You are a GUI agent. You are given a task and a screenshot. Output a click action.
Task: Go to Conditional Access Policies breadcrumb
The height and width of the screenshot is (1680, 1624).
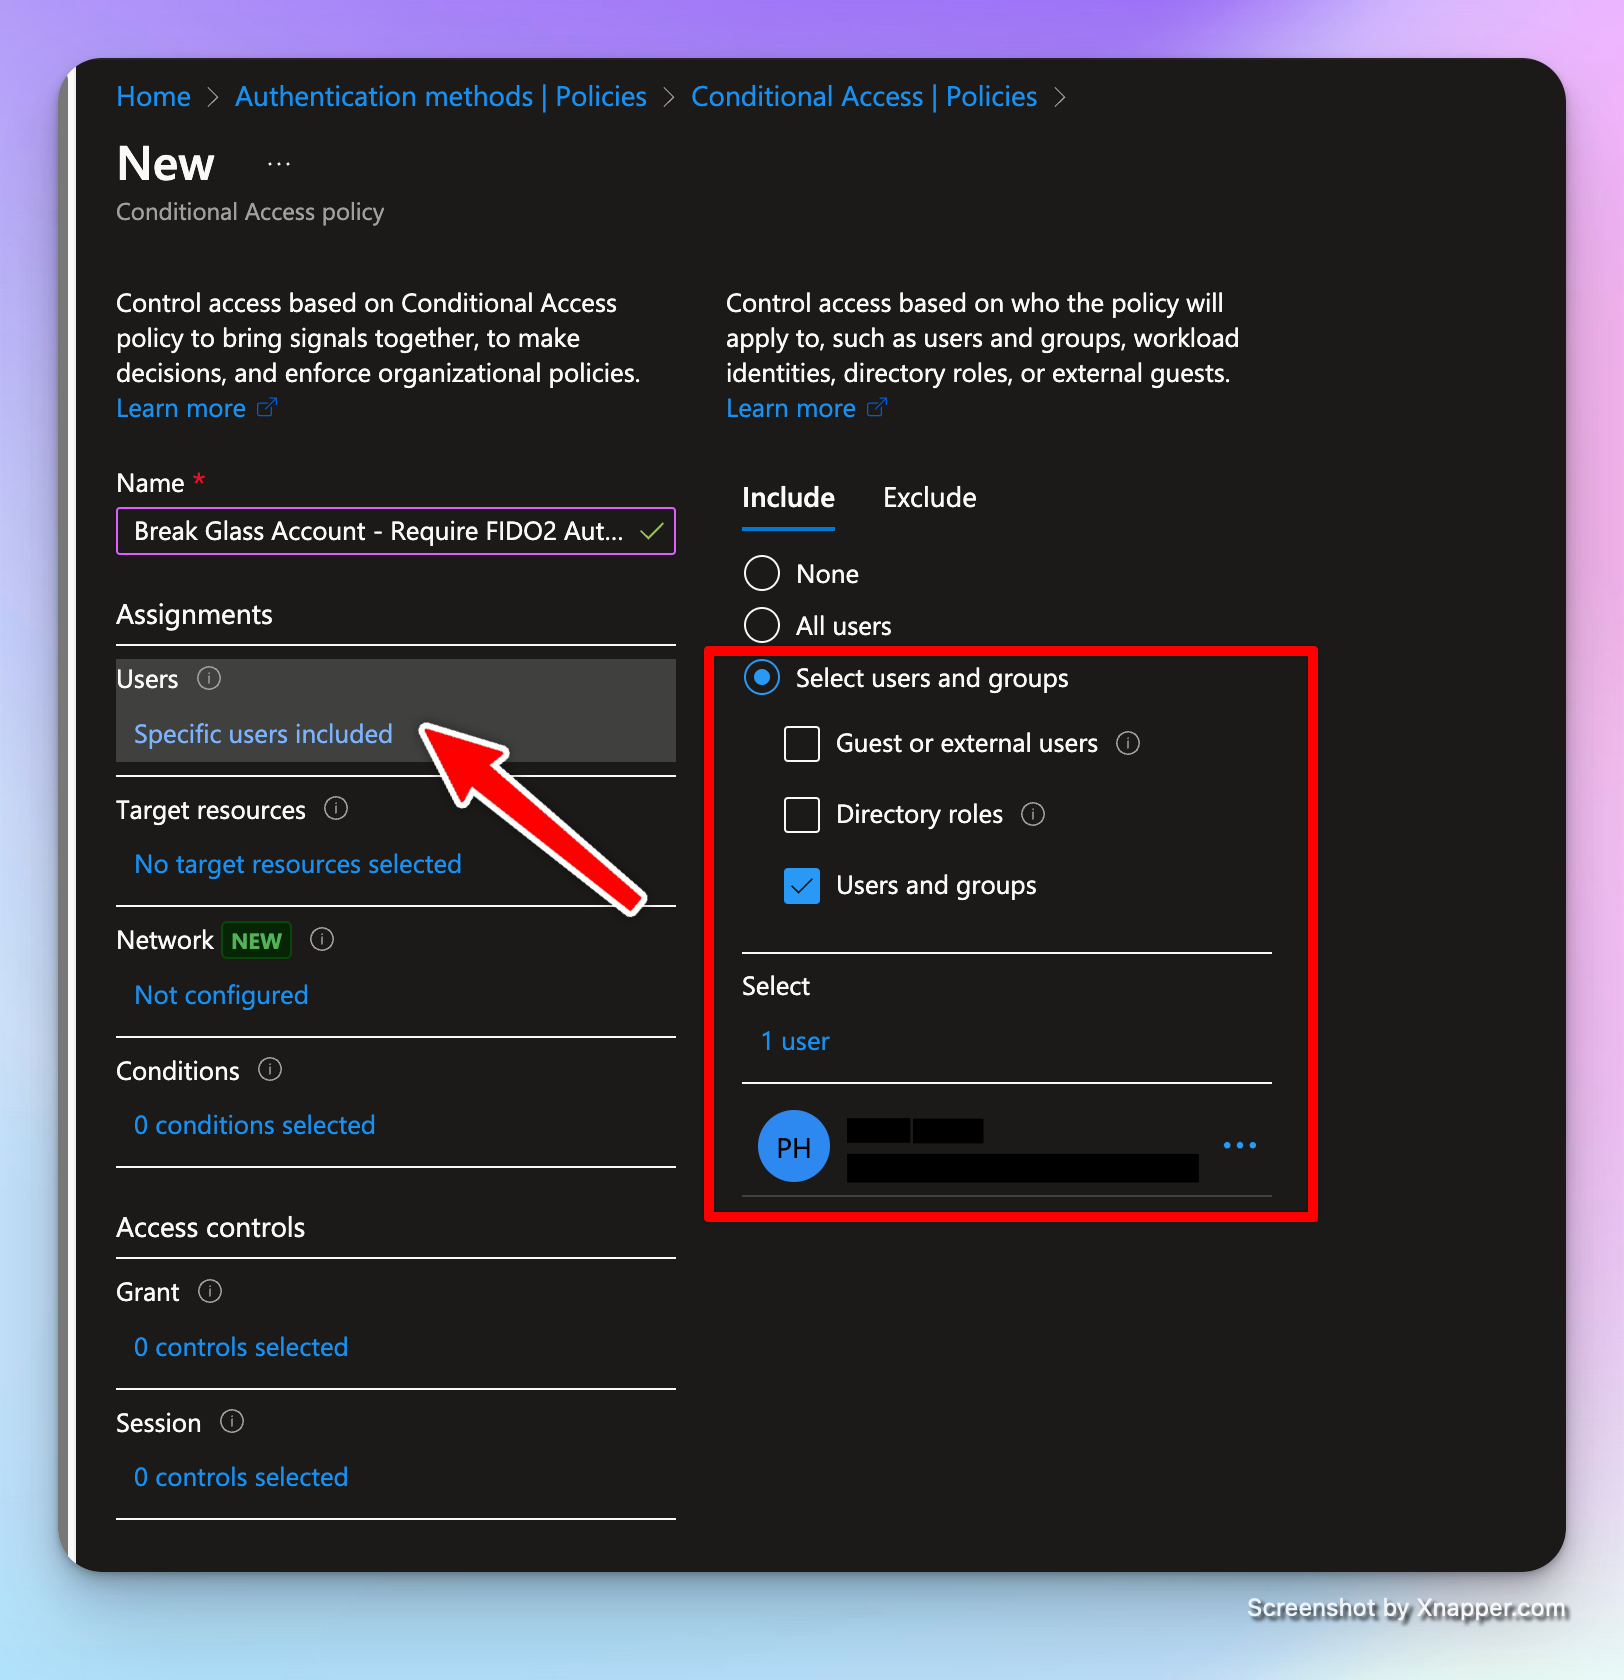864,97
